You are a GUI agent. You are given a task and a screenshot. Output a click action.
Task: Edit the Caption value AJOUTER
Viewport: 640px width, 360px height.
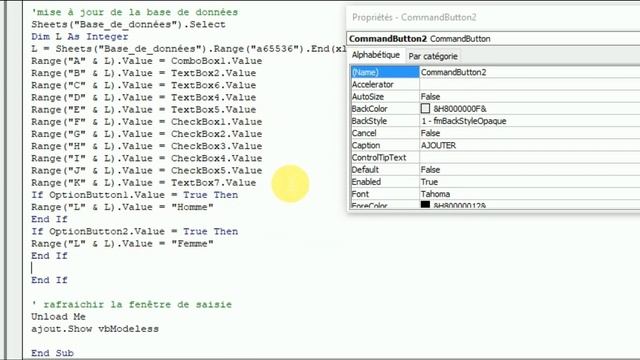point(530,145)
